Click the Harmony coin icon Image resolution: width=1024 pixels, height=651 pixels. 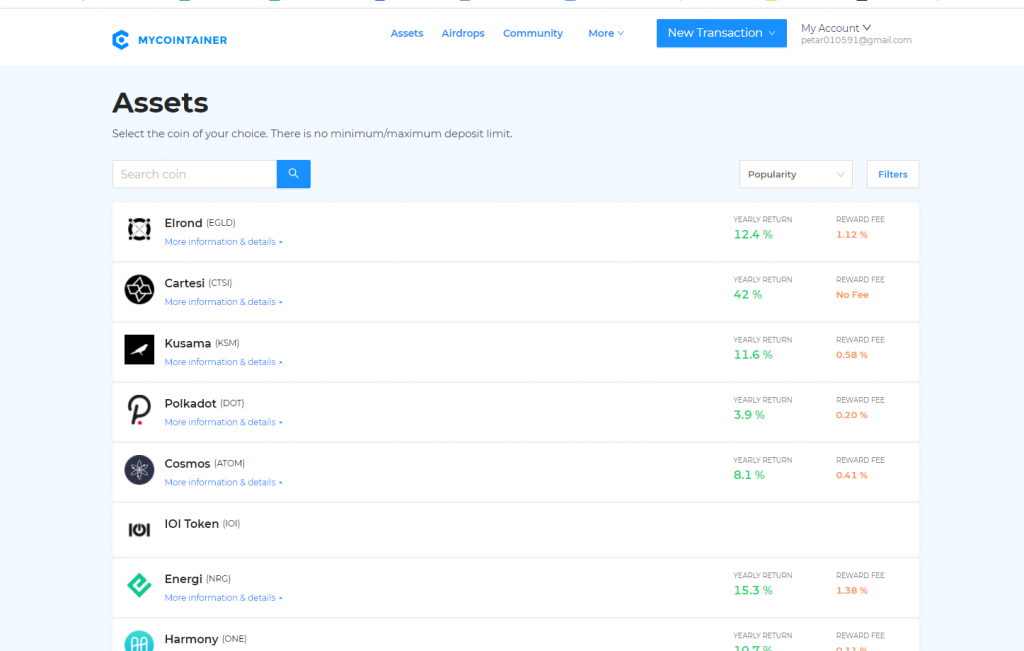pyautogui.click(x=139, y=641)
